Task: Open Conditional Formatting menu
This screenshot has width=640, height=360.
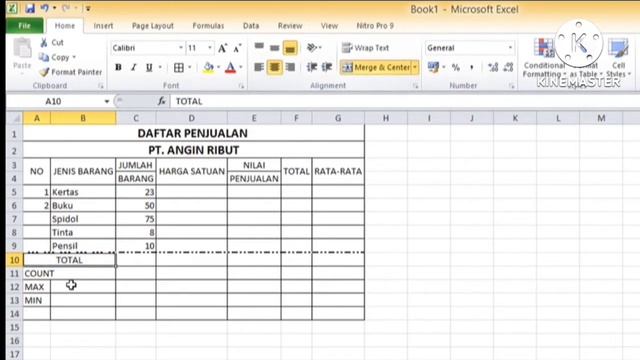Action: [x=544, y=58]
